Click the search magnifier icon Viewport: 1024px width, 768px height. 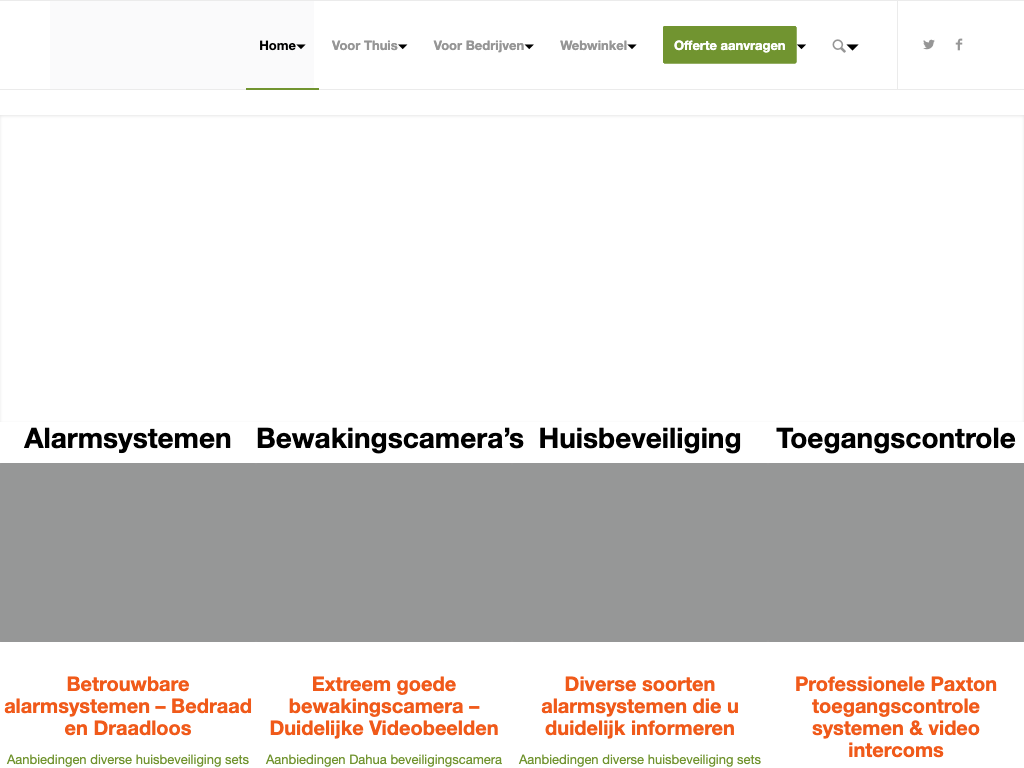839,46
